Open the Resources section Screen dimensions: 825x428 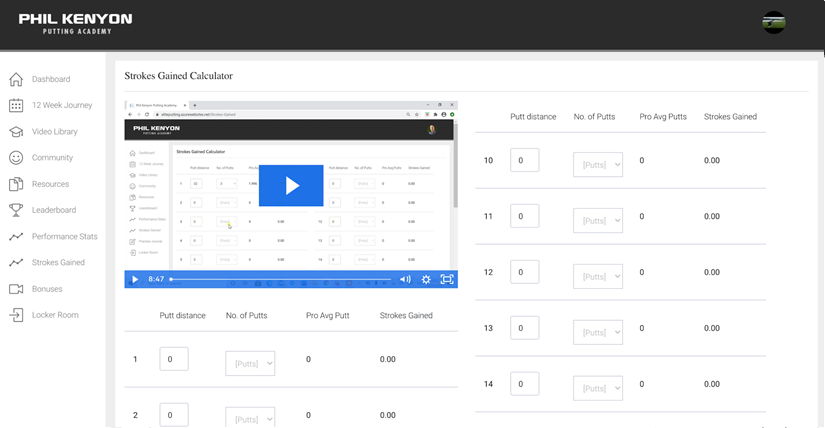(51, 184)
